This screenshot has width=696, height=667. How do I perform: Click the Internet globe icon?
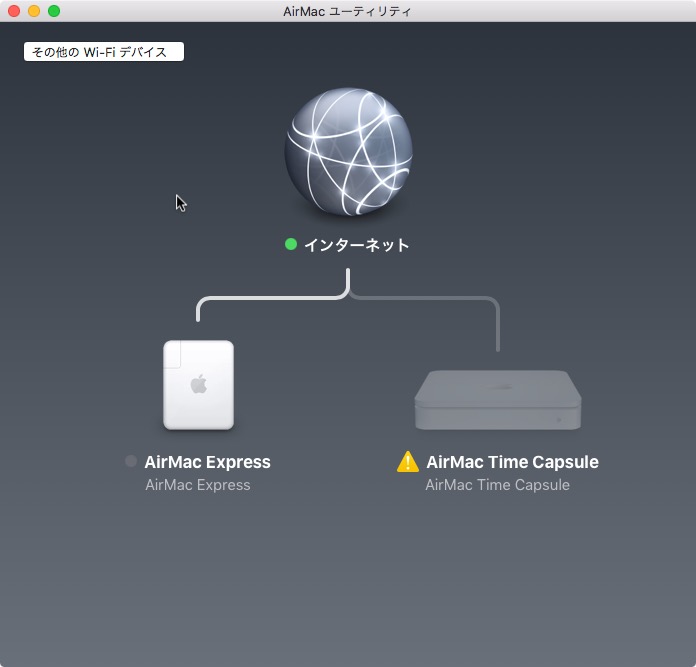[x=348, y=152]
